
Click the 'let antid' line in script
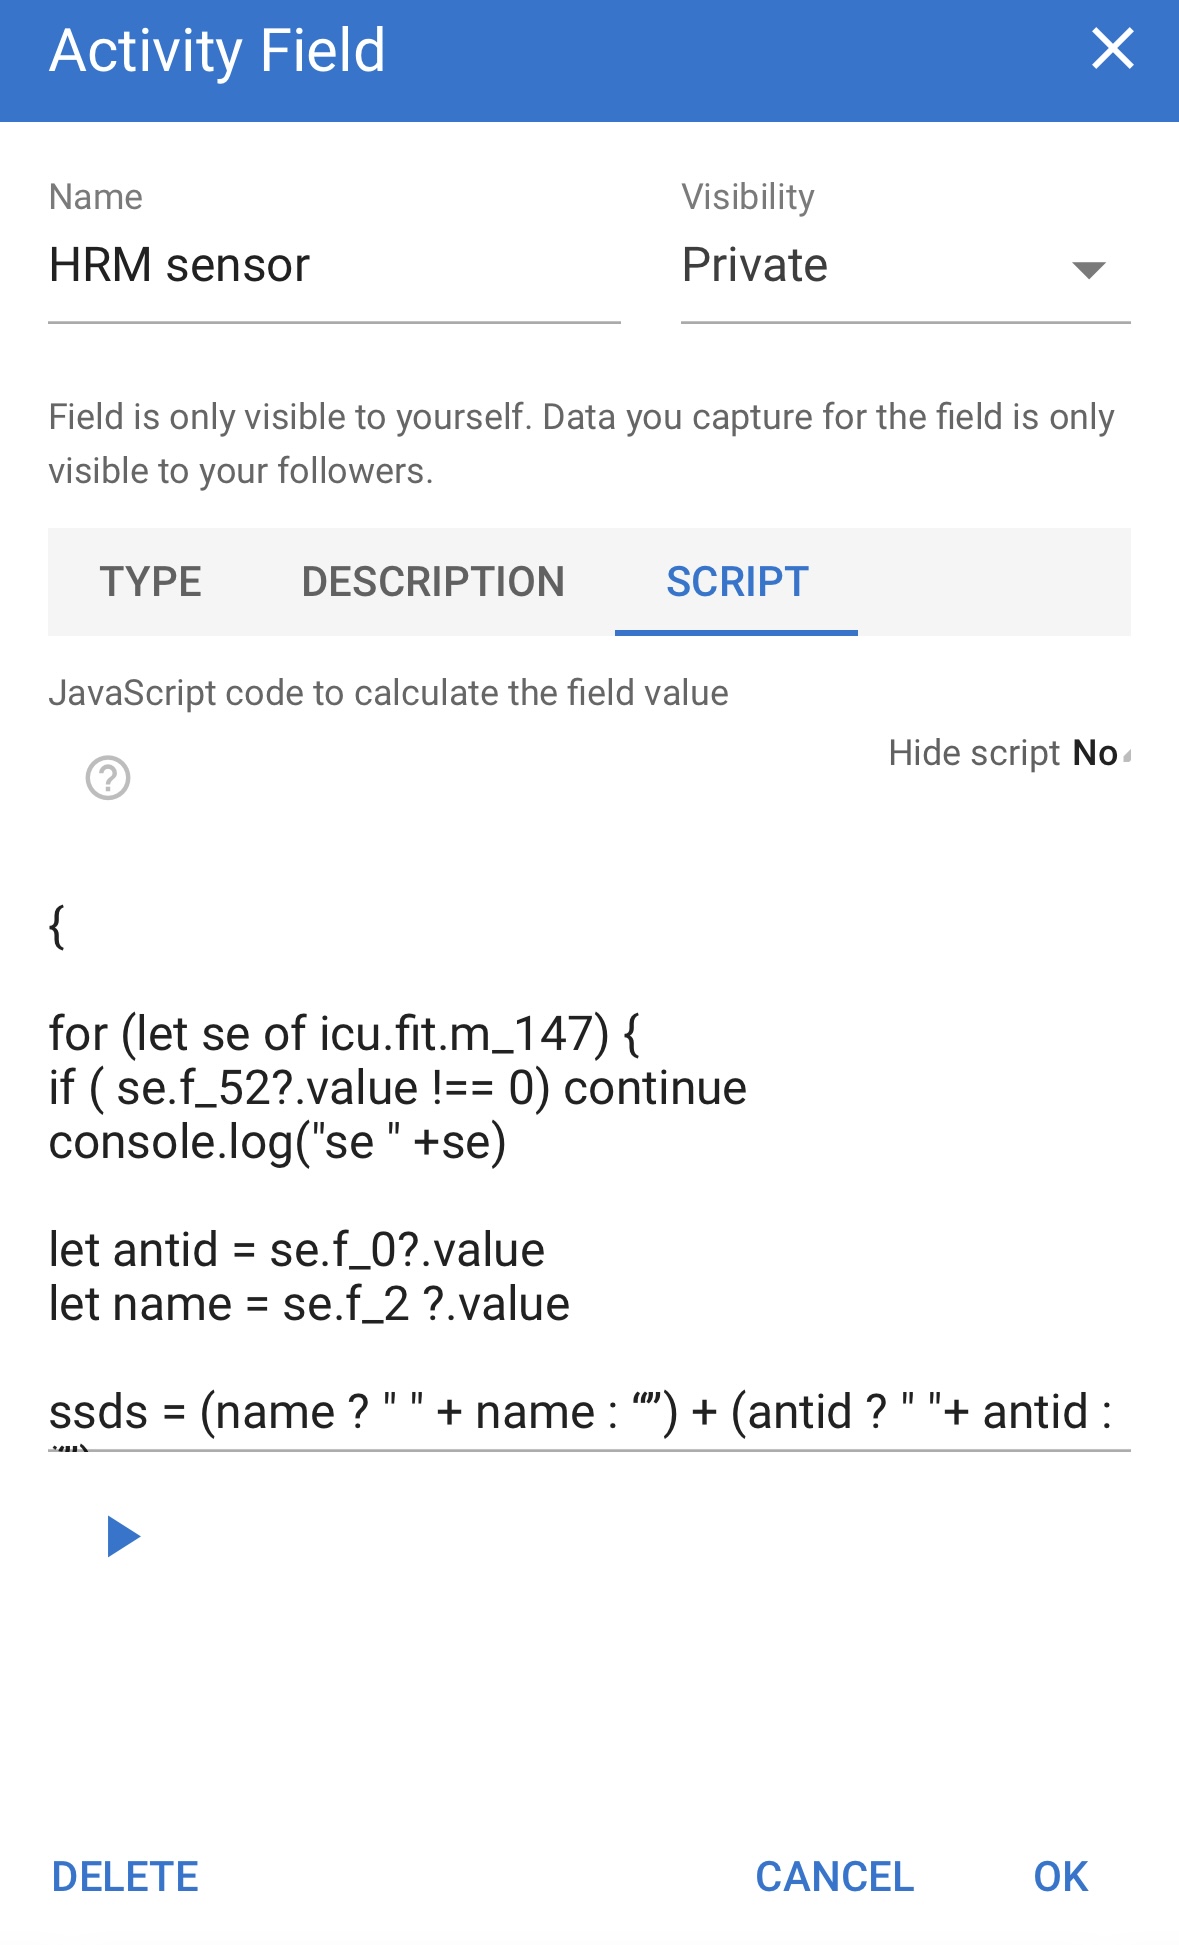click(x=297, y=1250)
